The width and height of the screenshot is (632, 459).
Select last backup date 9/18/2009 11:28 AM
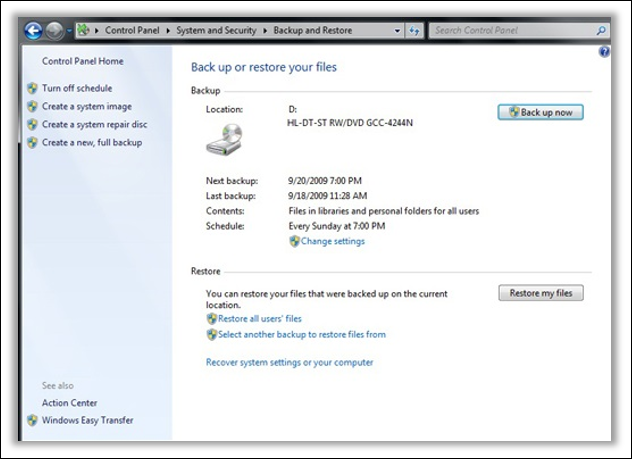coord(327,196)
